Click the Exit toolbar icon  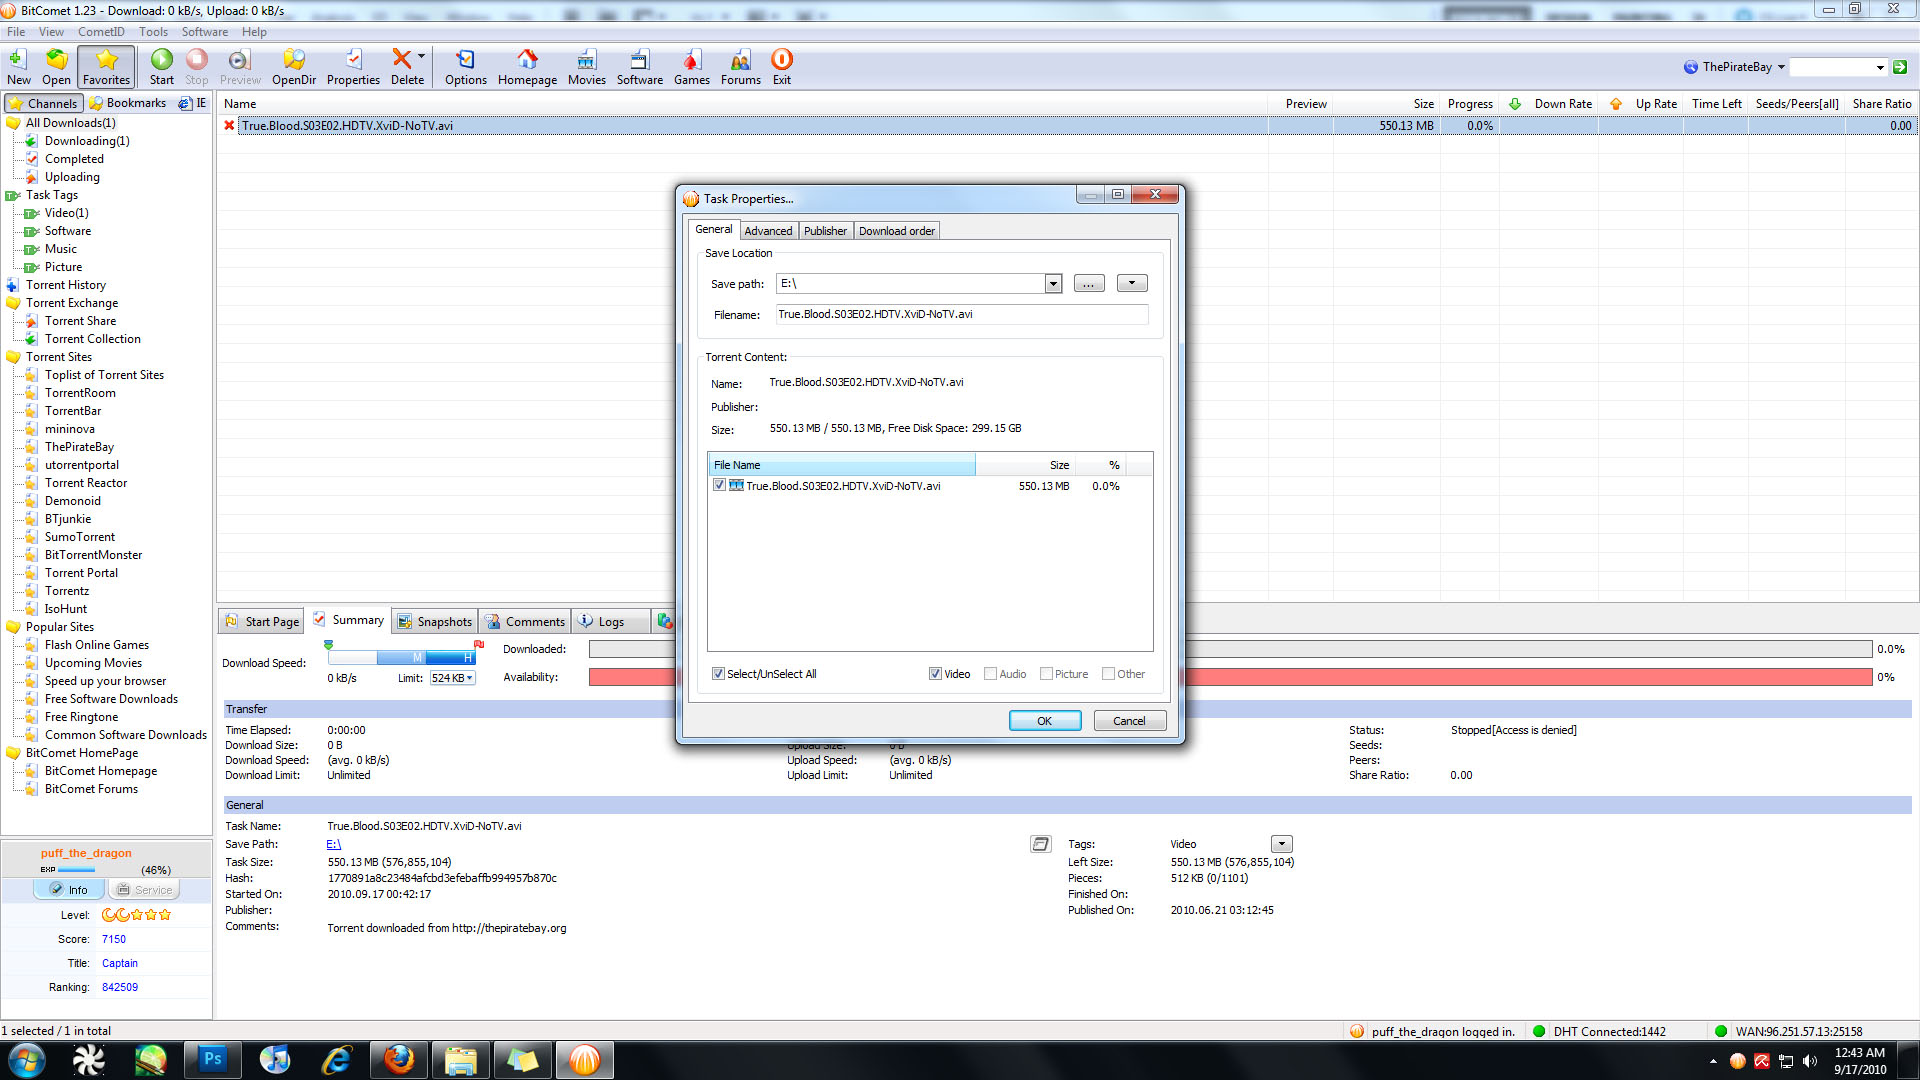click(782, 67)
